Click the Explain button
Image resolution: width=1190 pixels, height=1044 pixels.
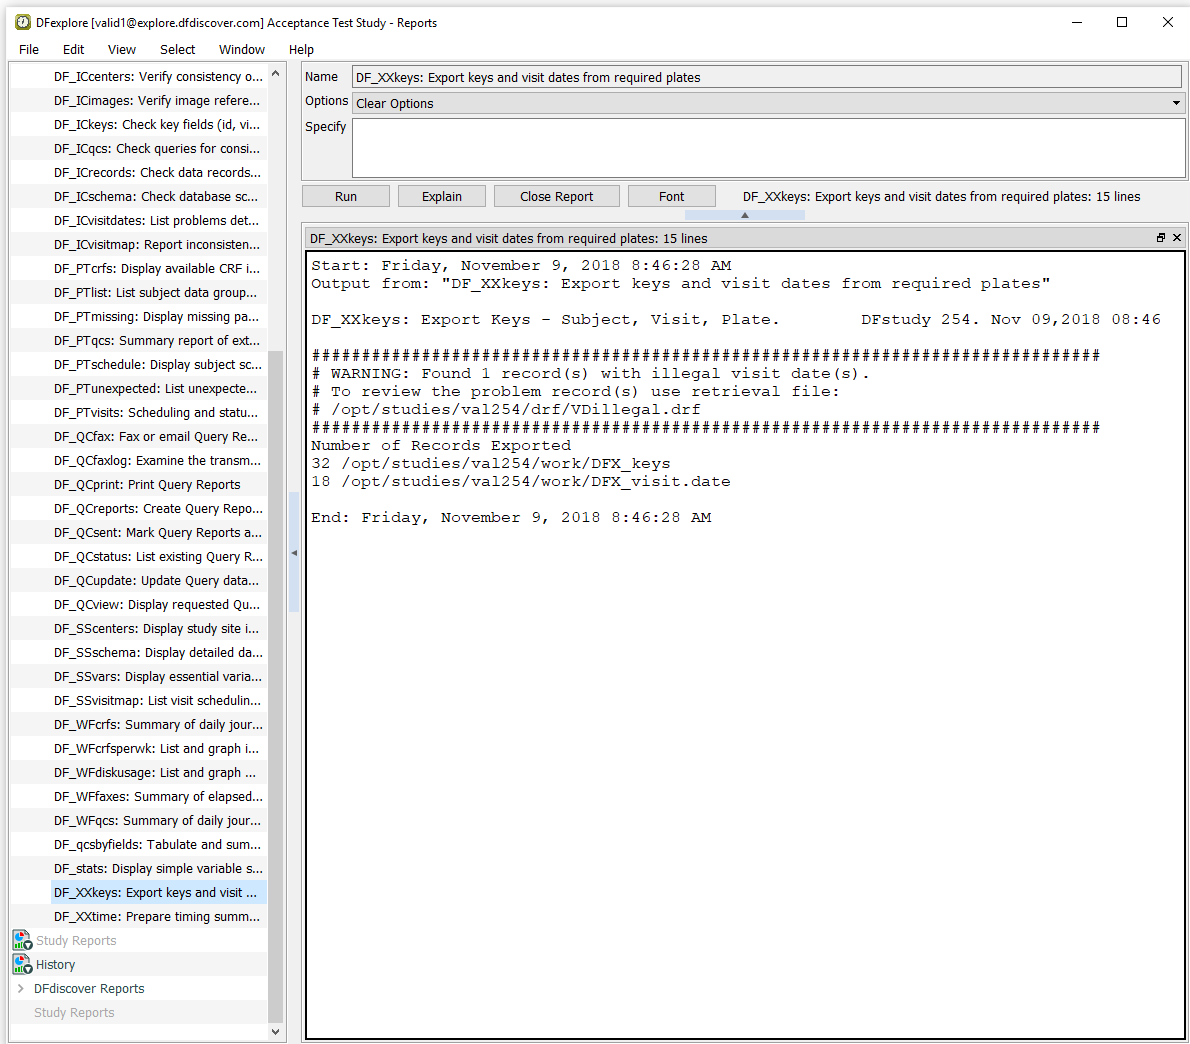(x=441, y=197)
